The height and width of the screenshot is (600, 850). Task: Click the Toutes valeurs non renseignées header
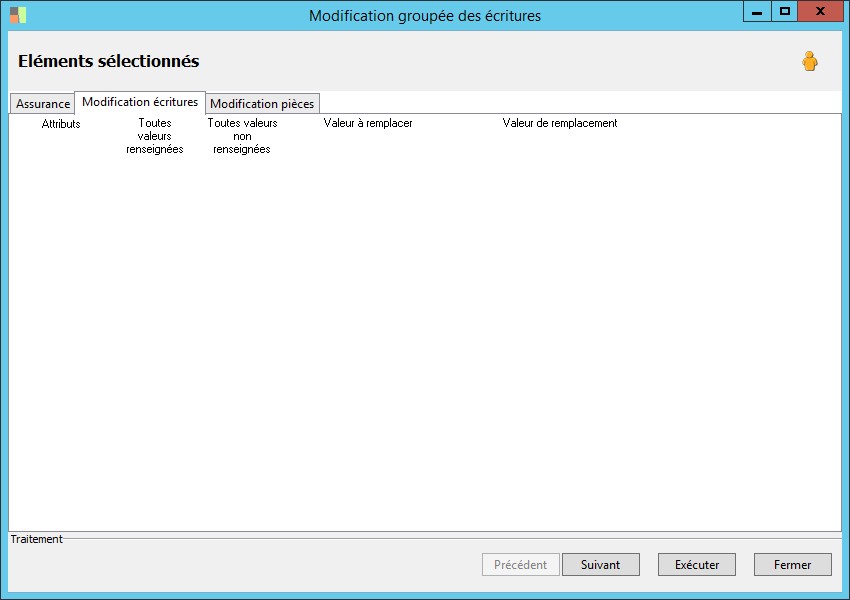(x=242, y=136)
